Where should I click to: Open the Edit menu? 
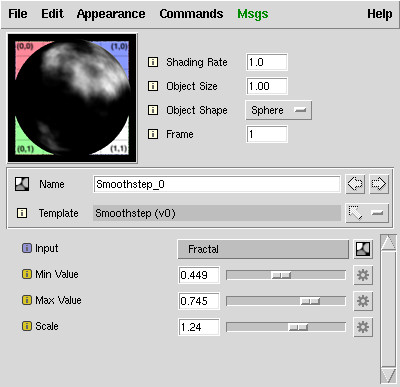[x=52, y=14]
